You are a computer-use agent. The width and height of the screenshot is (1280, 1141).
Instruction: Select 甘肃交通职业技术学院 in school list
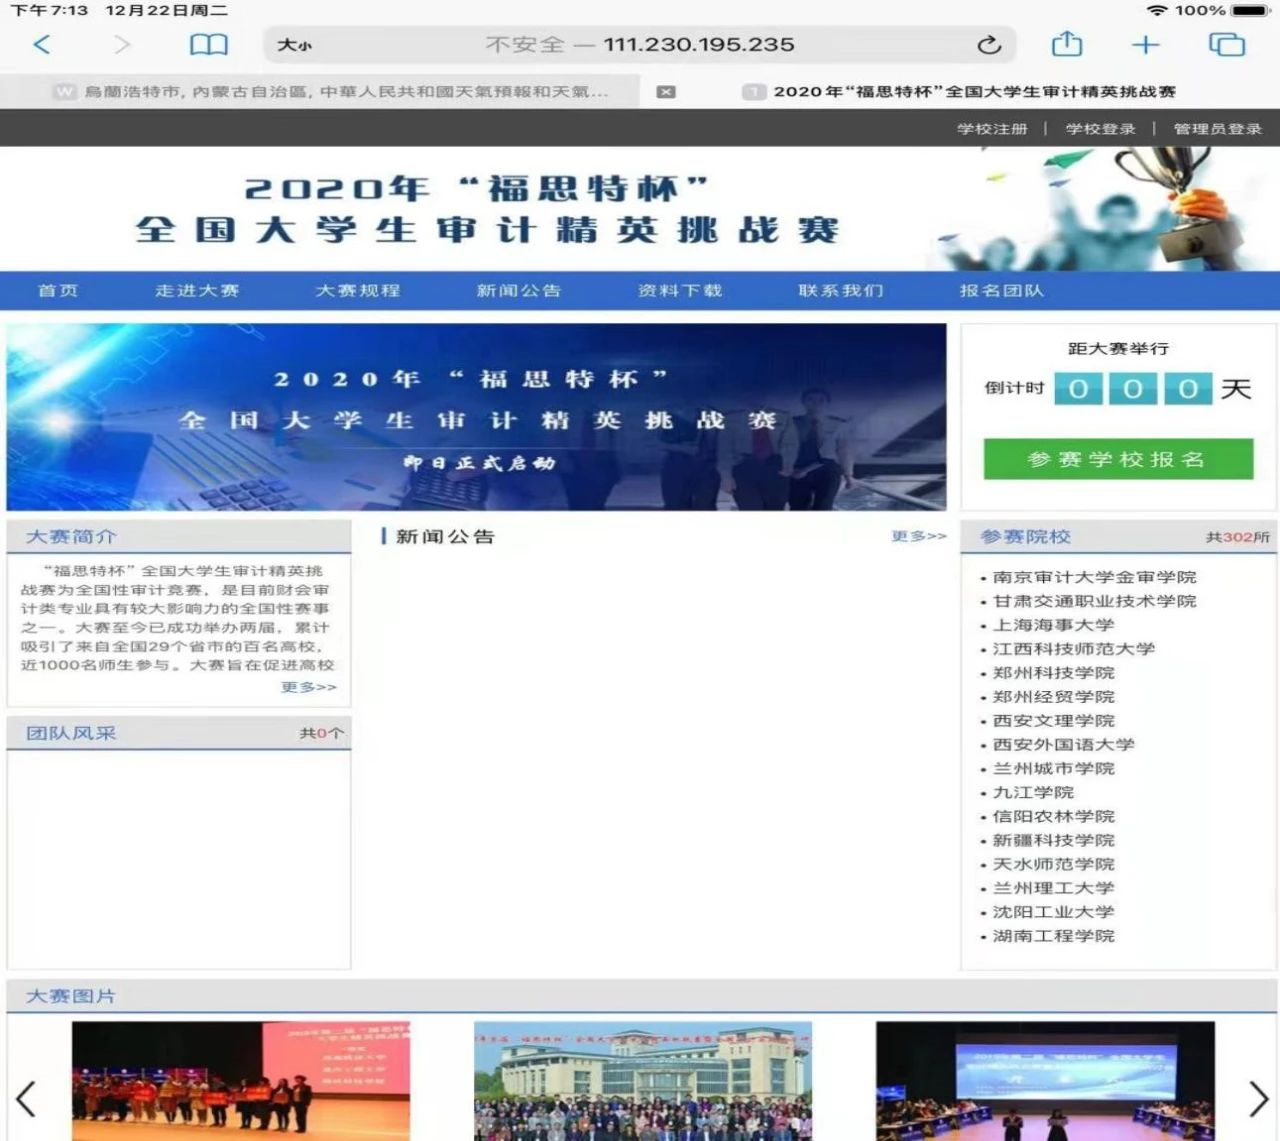tap(1094, 602)
